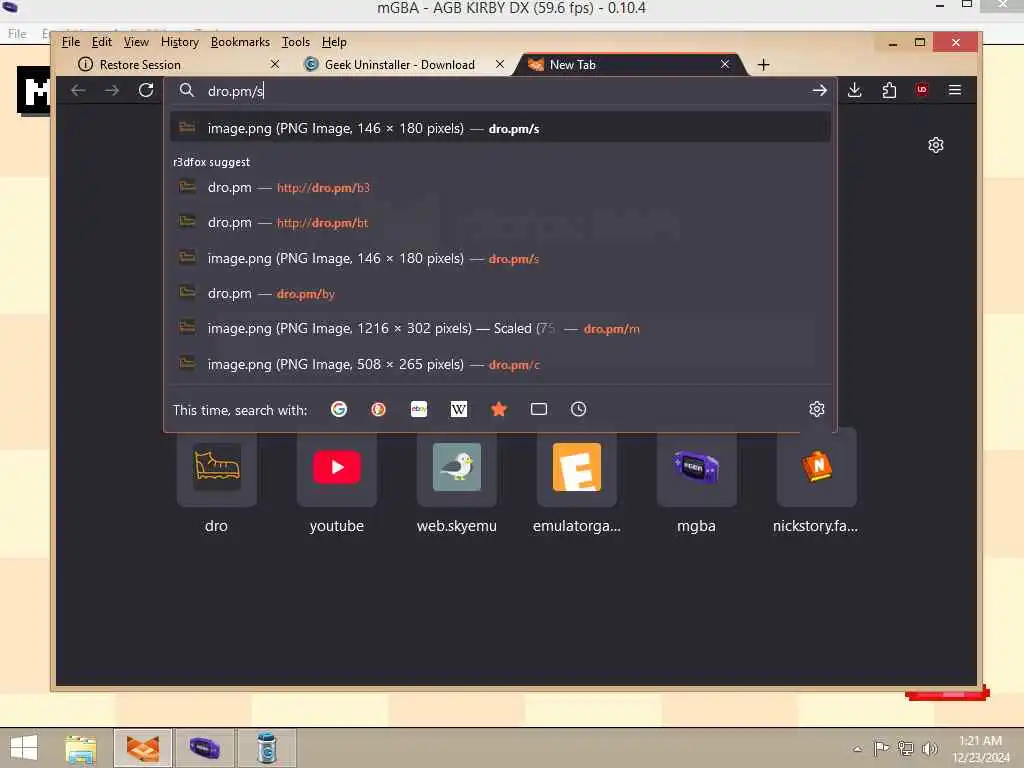The height and width of the screenshot is (768, 1024).
Task: Click the Go arrow in the address bar
Action: click(820, 90)
